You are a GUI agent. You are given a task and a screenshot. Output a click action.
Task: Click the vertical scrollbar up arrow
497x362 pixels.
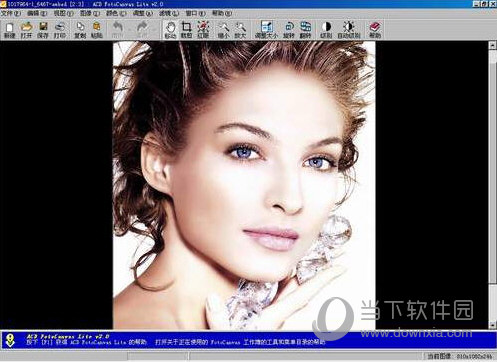(492, 45)
